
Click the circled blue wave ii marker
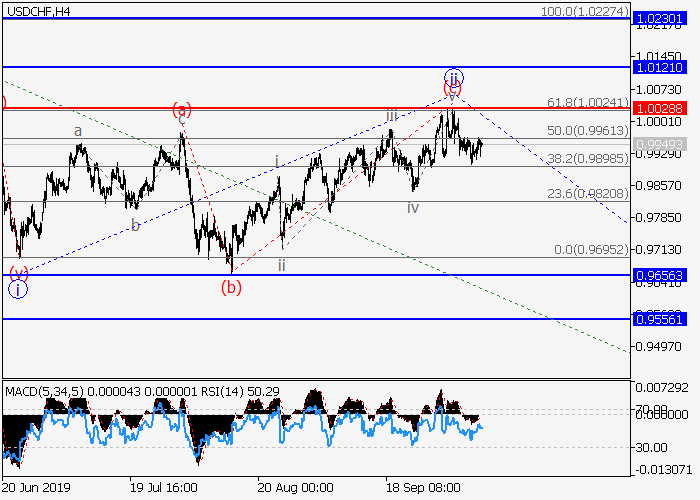(453, 77)
